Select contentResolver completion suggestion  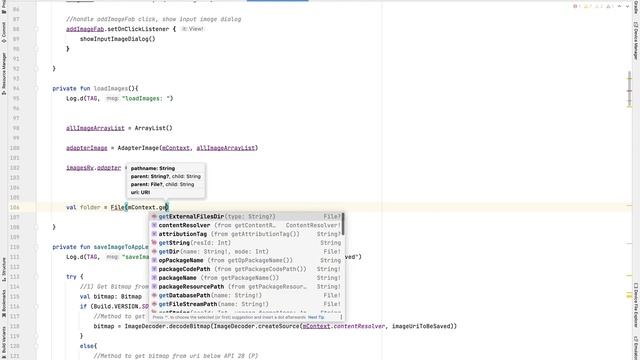(x=246, y=225)
